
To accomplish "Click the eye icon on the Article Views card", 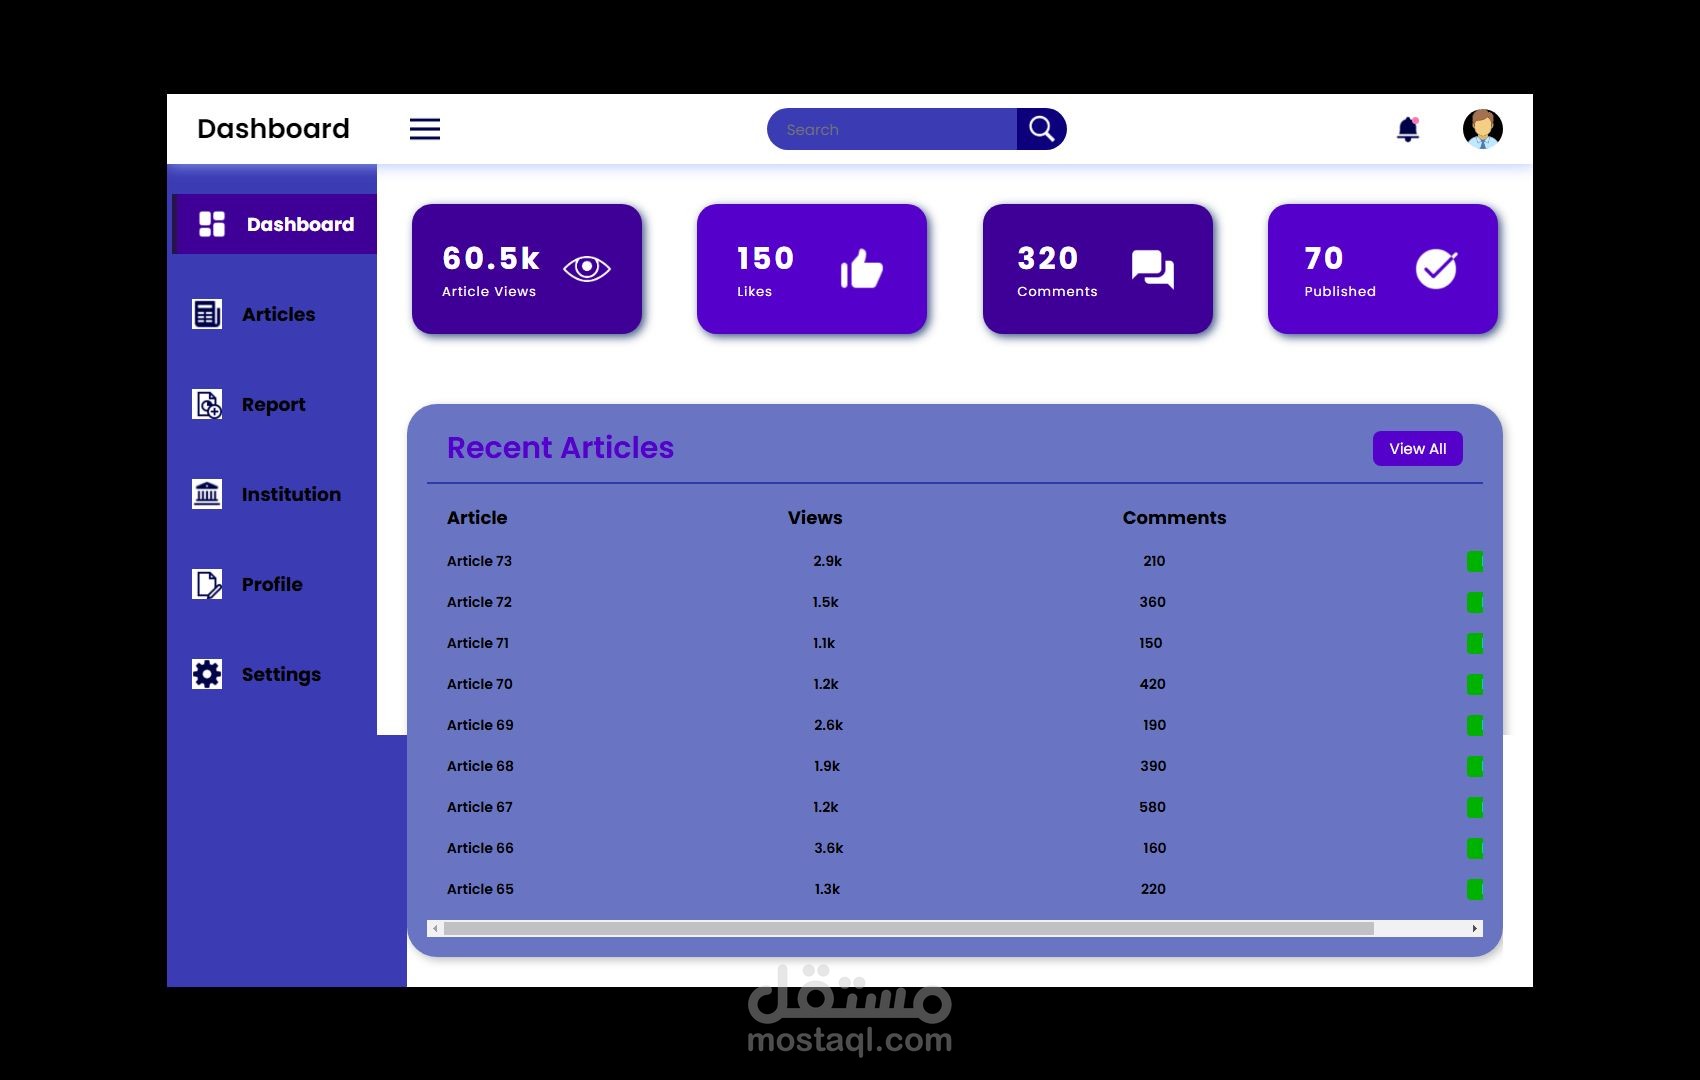I will (x=587, y=268).
